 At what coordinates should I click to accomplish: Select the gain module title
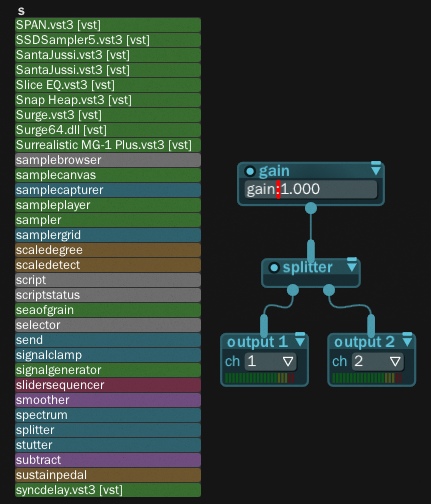point(274,171)
